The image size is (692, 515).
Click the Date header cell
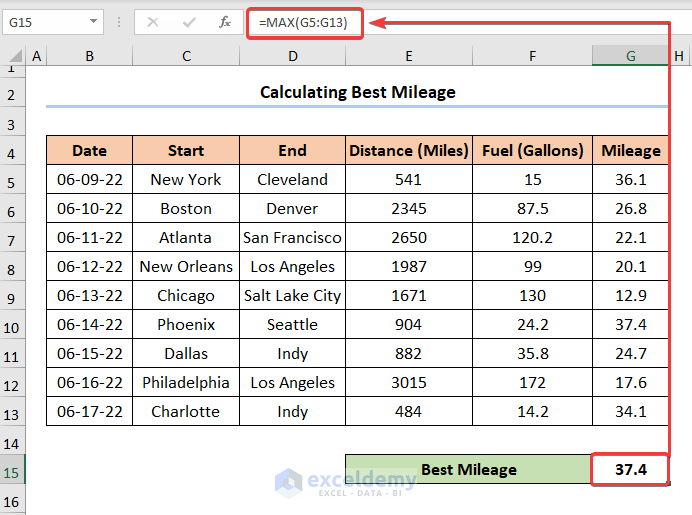pos(90,150)
